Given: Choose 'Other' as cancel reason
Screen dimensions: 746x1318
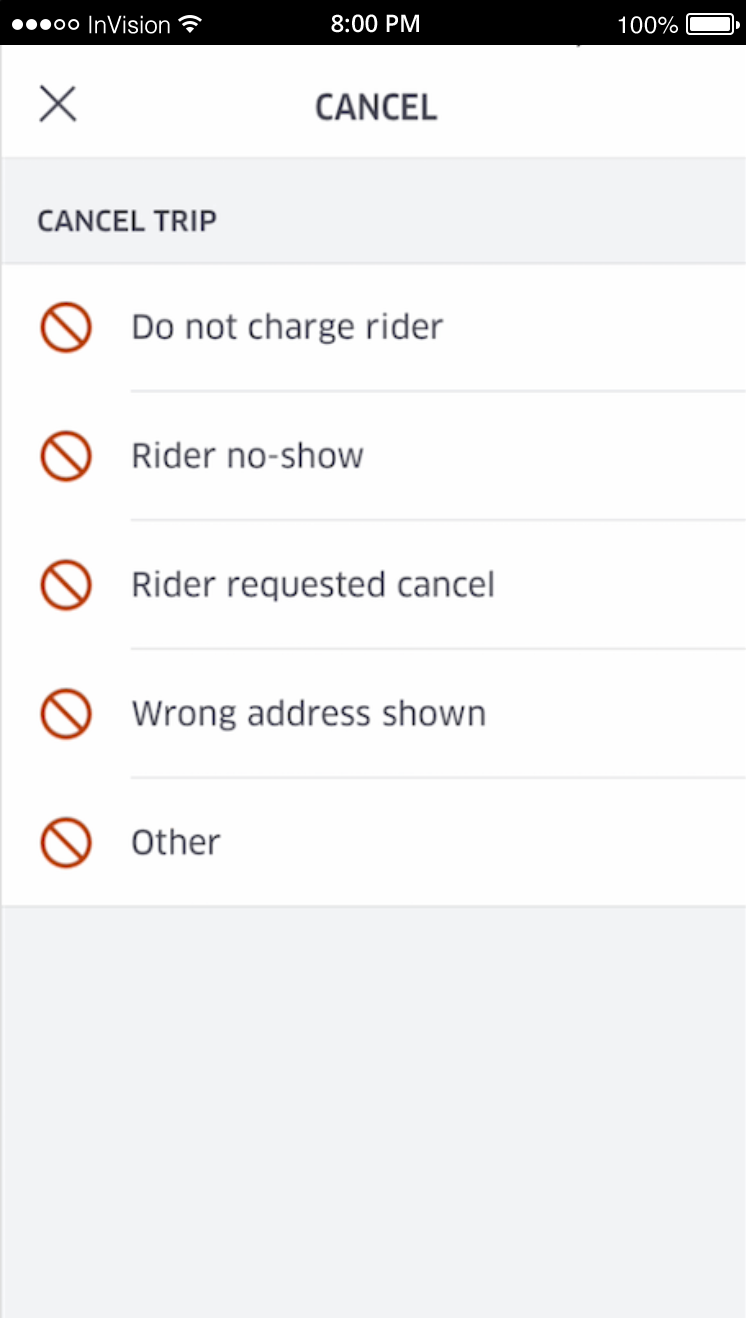Looking at the screenshot, I should pyautogui.click(x=176, y=843).
